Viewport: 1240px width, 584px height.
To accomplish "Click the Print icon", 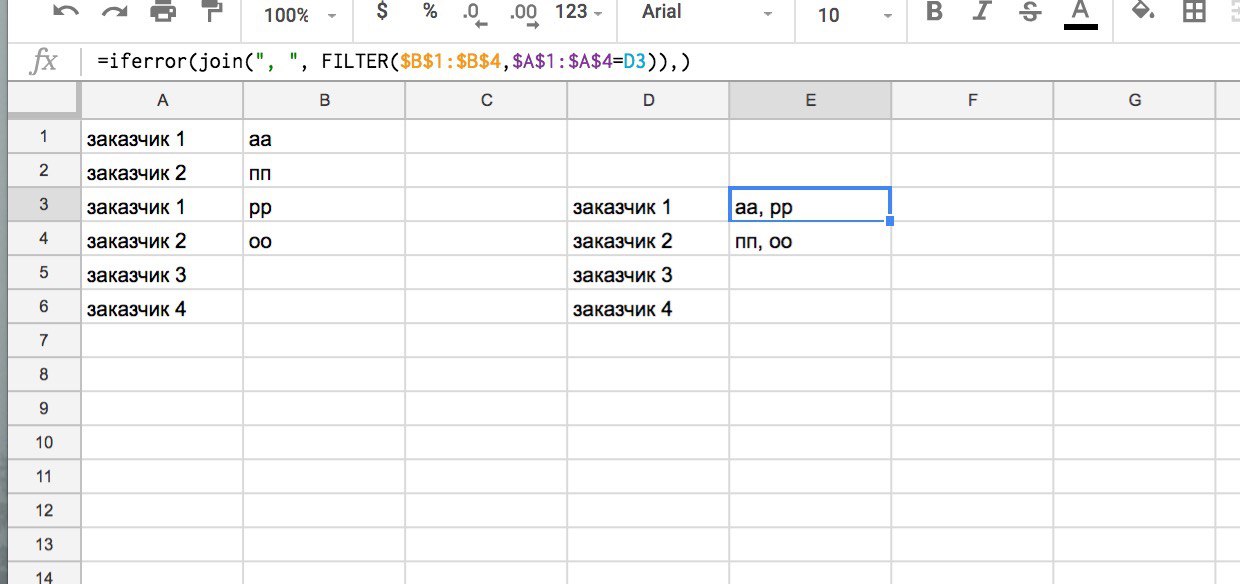I will click(163, 13).
